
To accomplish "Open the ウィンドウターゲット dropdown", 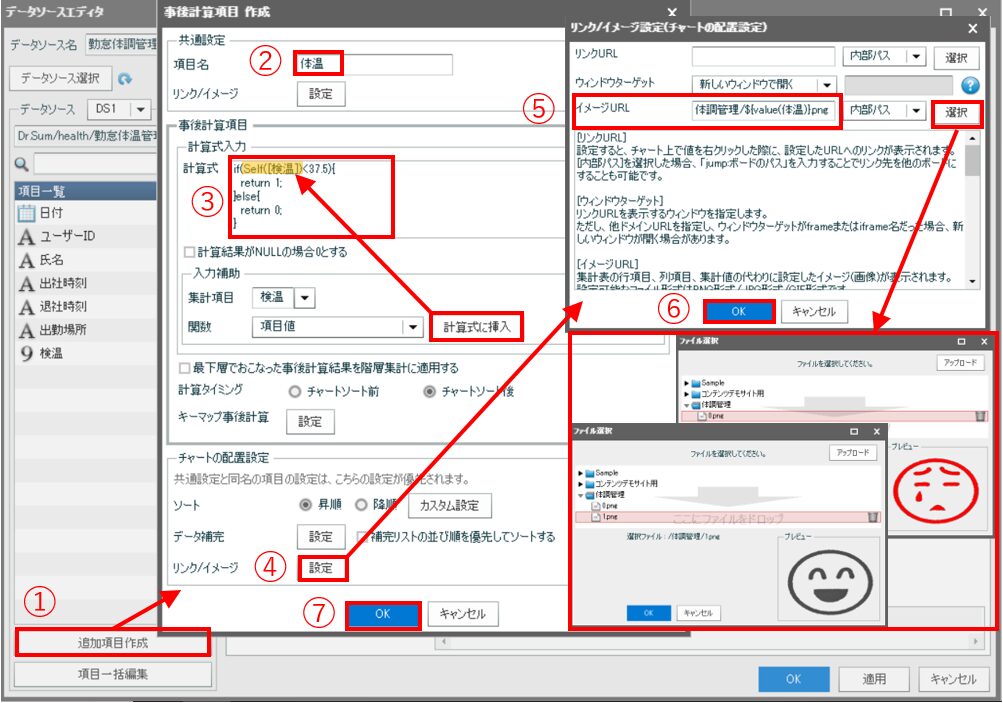I will [826, 85].
